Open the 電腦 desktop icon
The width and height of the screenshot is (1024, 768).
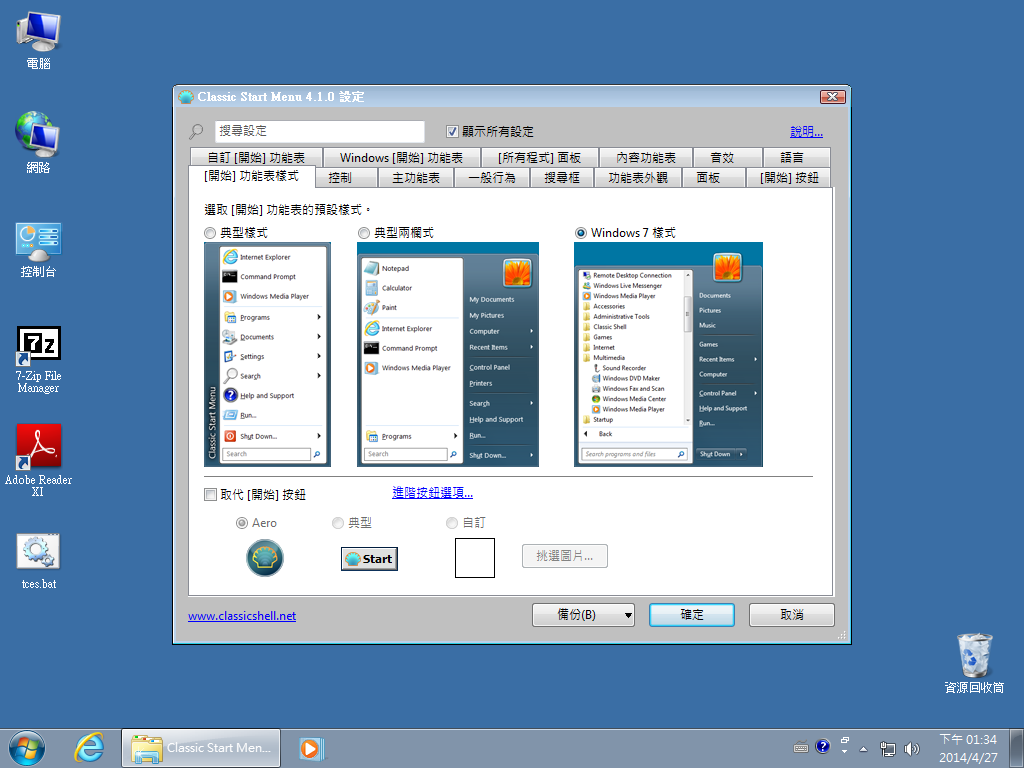tap(39, 40)
